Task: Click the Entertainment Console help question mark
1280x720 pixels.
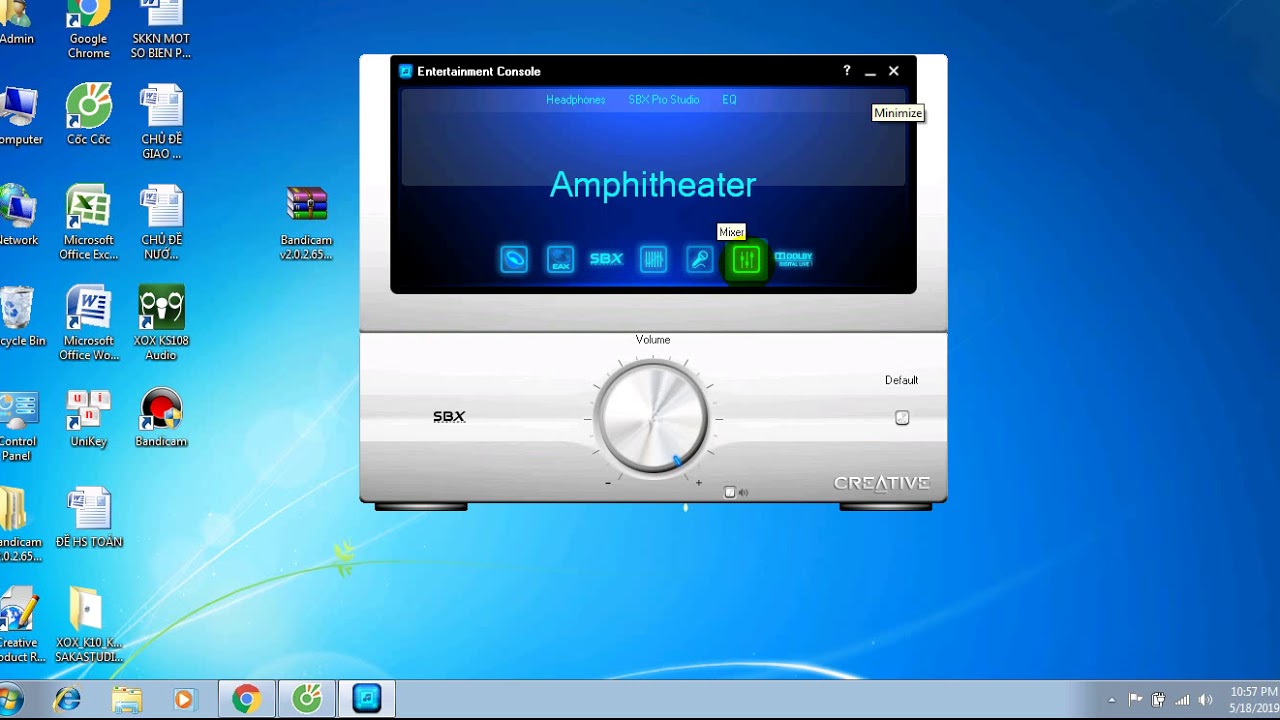Action: 847,71
